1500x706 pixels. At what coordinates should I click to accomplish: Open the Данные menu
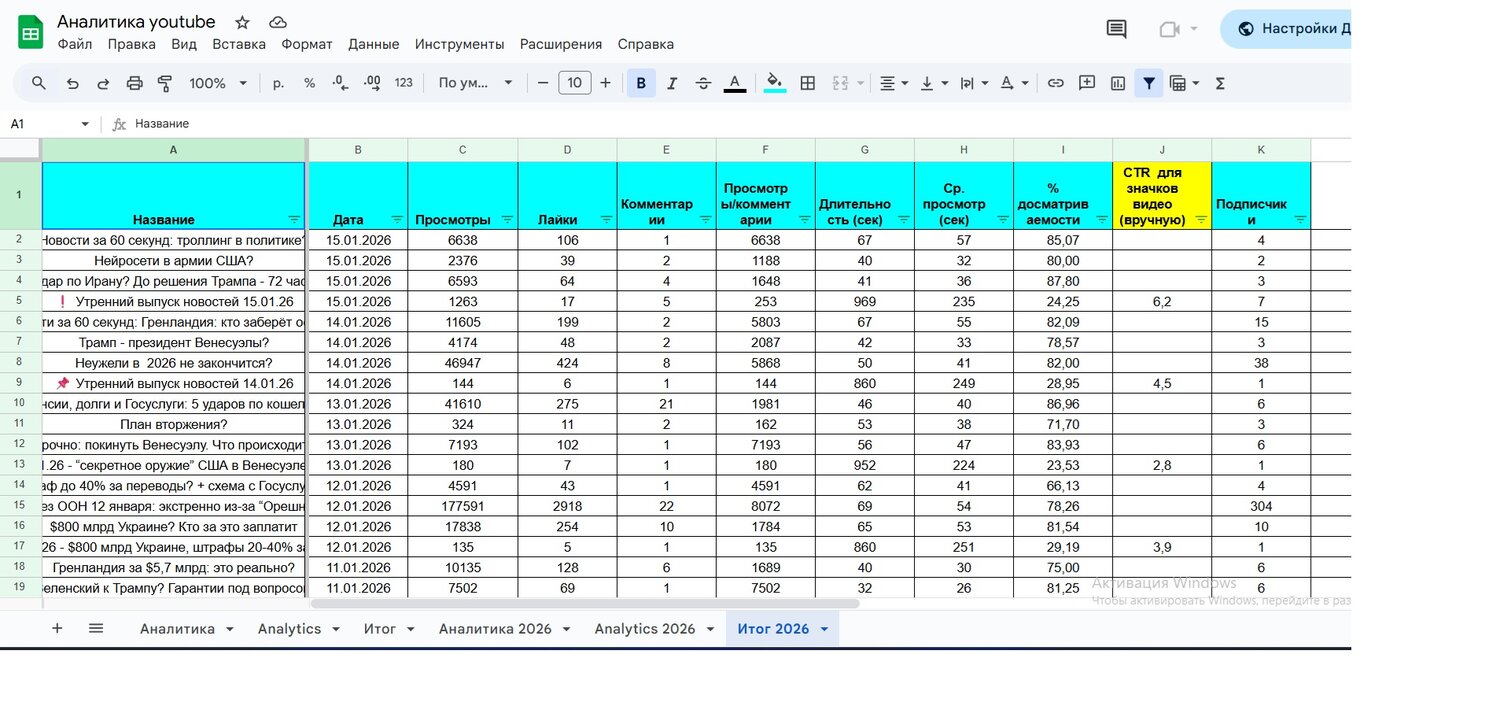374,44
